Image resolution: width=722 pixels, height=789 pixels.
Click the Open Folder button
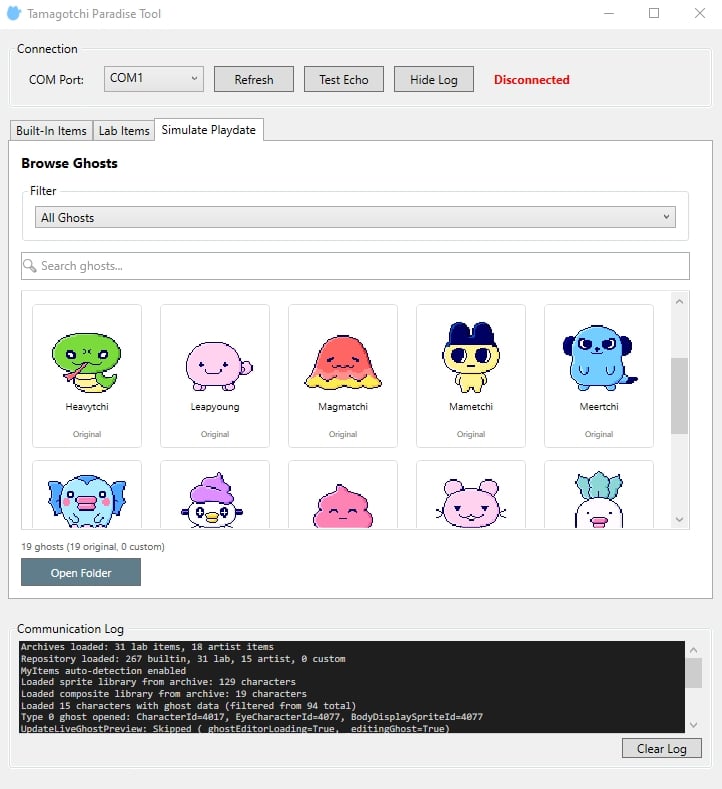click(81, 573)
